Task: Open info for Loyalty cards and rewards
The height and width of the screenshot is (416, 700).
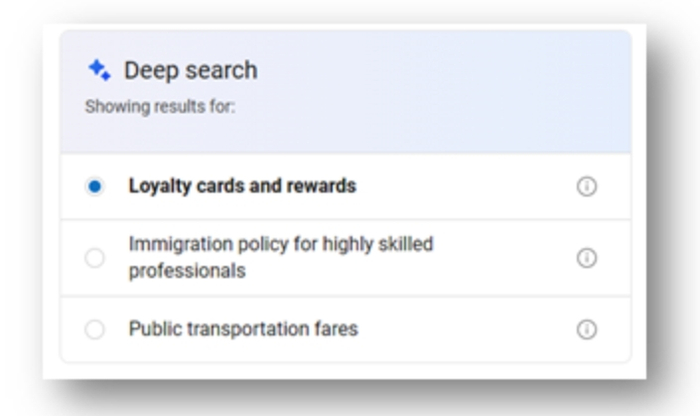Action: pyautogui.click(x=587, y=187)
